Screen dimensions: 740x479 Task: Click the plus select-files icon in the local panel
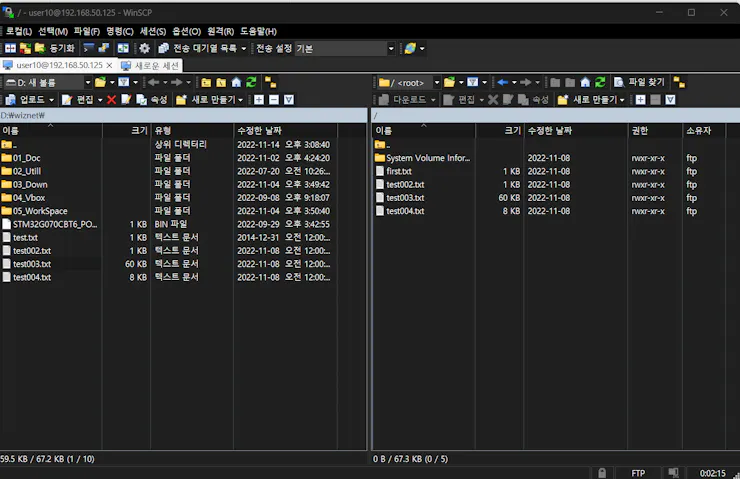(259, 100)
